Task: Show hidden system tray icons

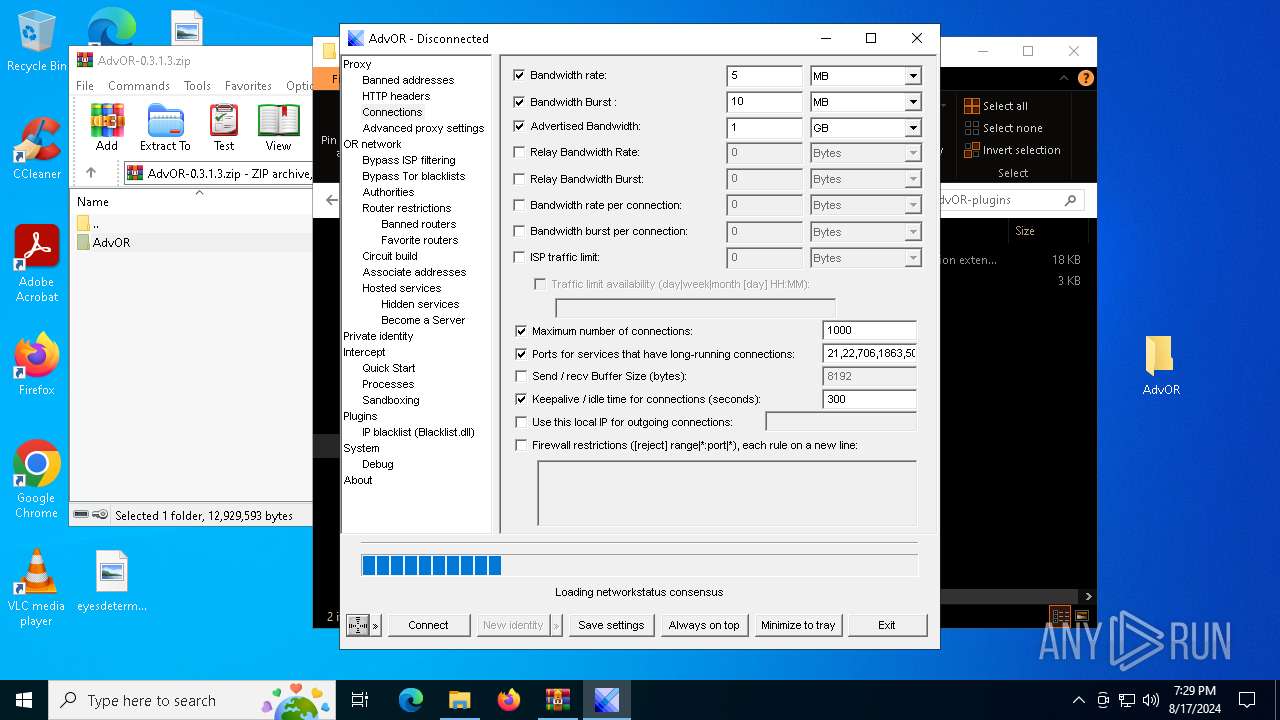Action: (x=1078, y=700)
